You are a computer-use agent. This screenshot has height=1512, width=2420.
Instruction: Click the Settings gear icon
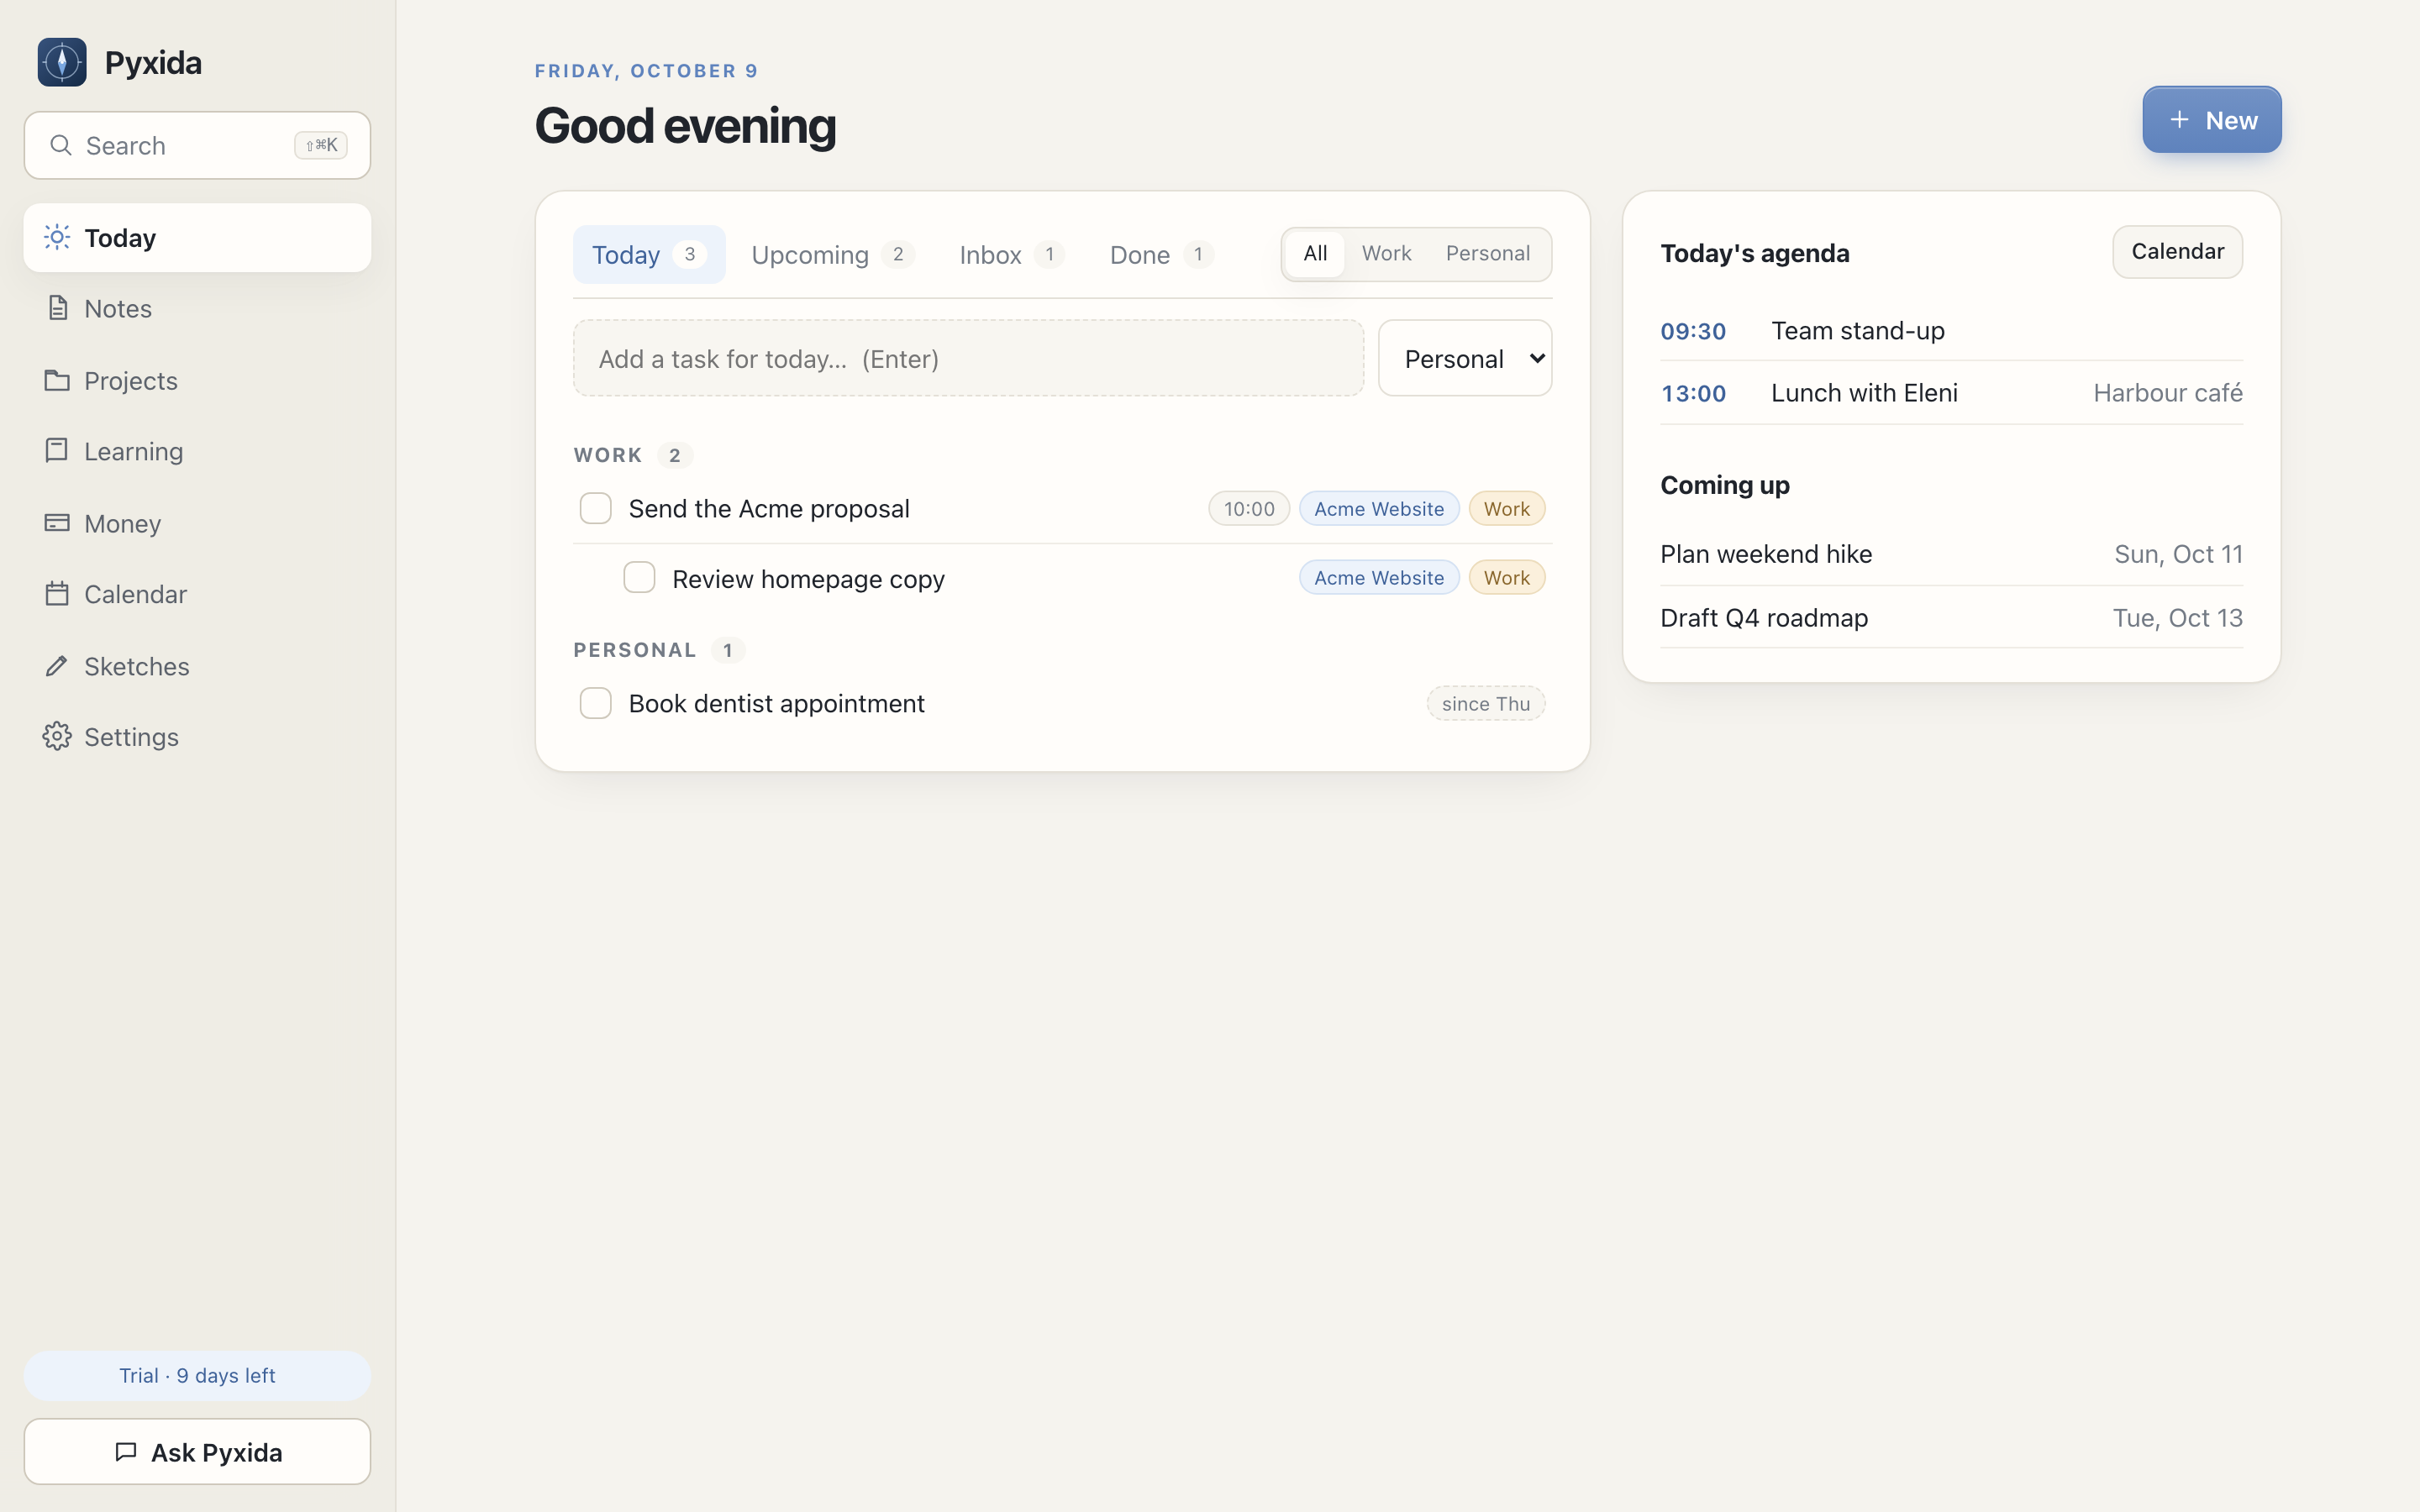click(57, 736)
